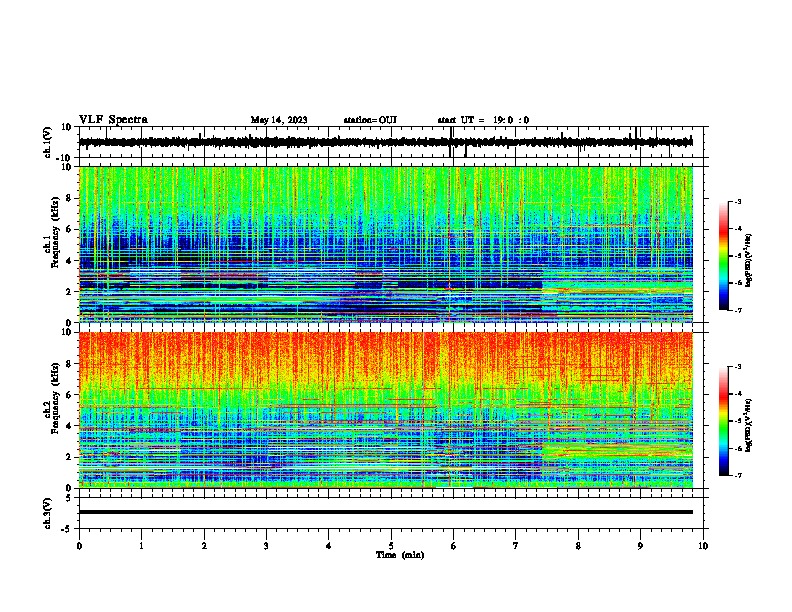Click the "-7" label on ch.2 color bar

click(737, 476)
